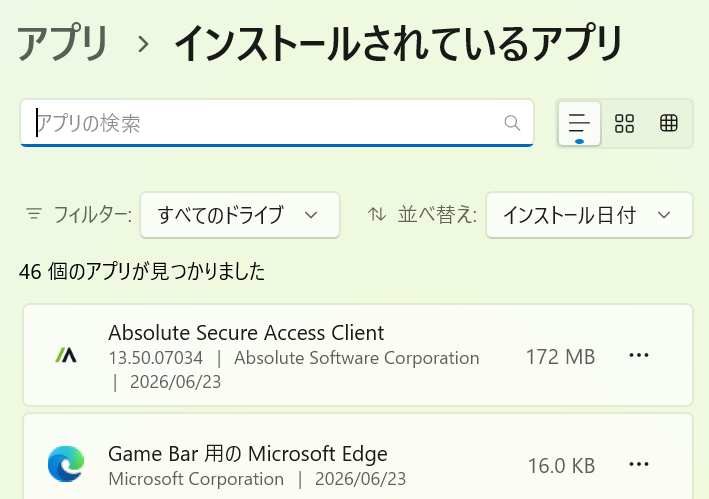Image resolution: width=709 pixels, height=499 pixels.
Task: Click the インストールされているアプリ heading
Action: (x=398, y=43)
